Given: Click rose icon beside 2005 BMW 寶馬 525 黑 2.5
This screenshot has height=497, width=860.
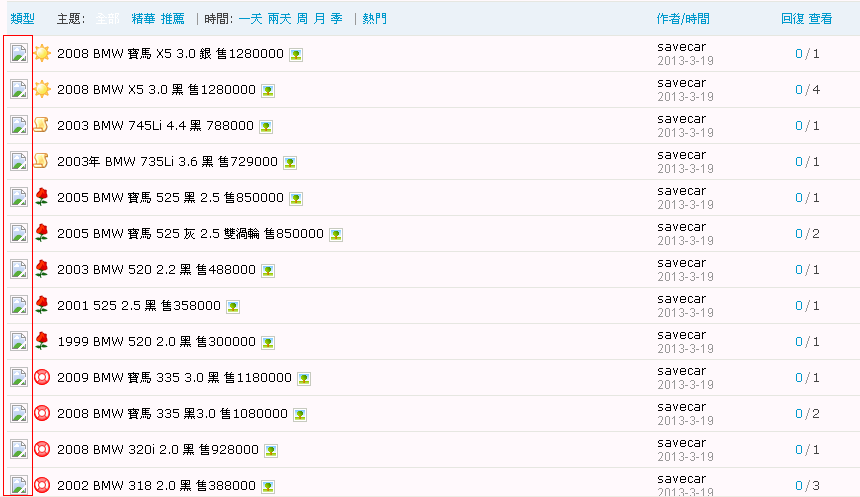Looking at the screenshot, I should 42,197.
